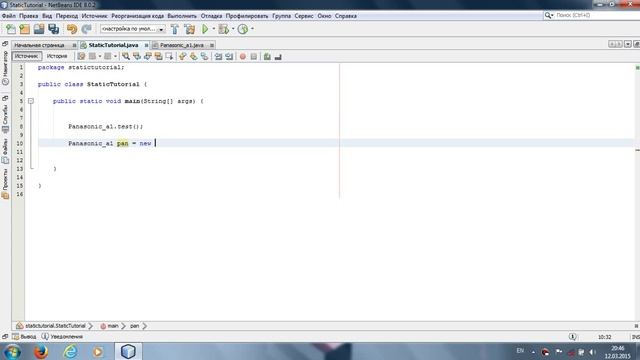Viewport: 640px width, 360px height.
Task: Click the Build Project hammer icon
Action: click(x=175, y=29)
